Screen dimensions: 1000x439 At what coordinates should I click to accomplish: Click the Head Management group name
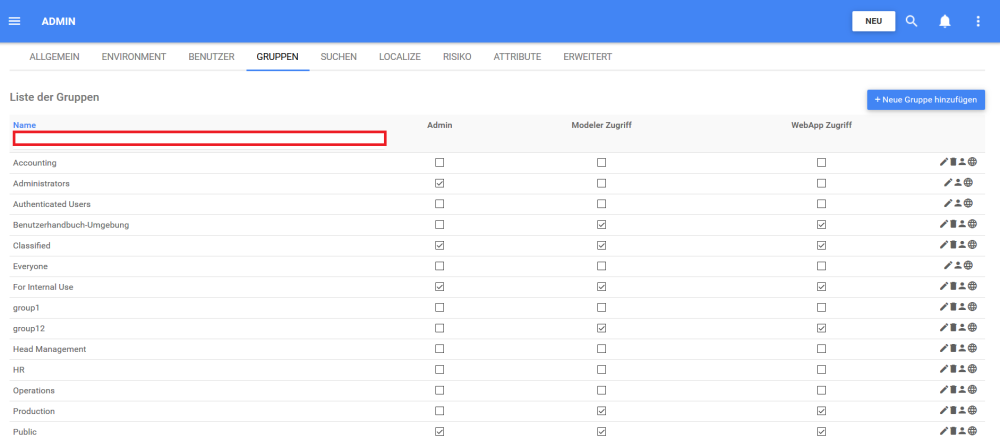(50, 348)
